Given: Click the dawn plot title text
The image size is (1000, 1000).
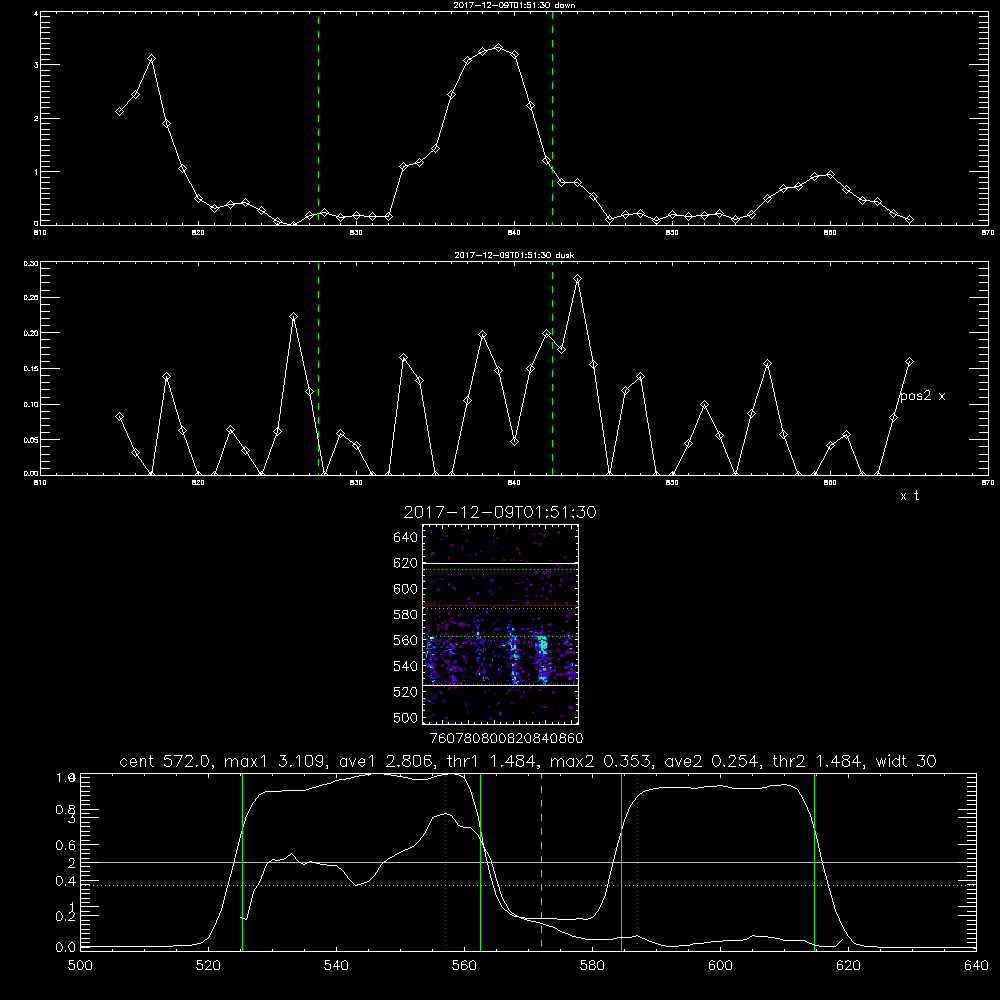Looking at the screenshot, I should pos(514,5).
